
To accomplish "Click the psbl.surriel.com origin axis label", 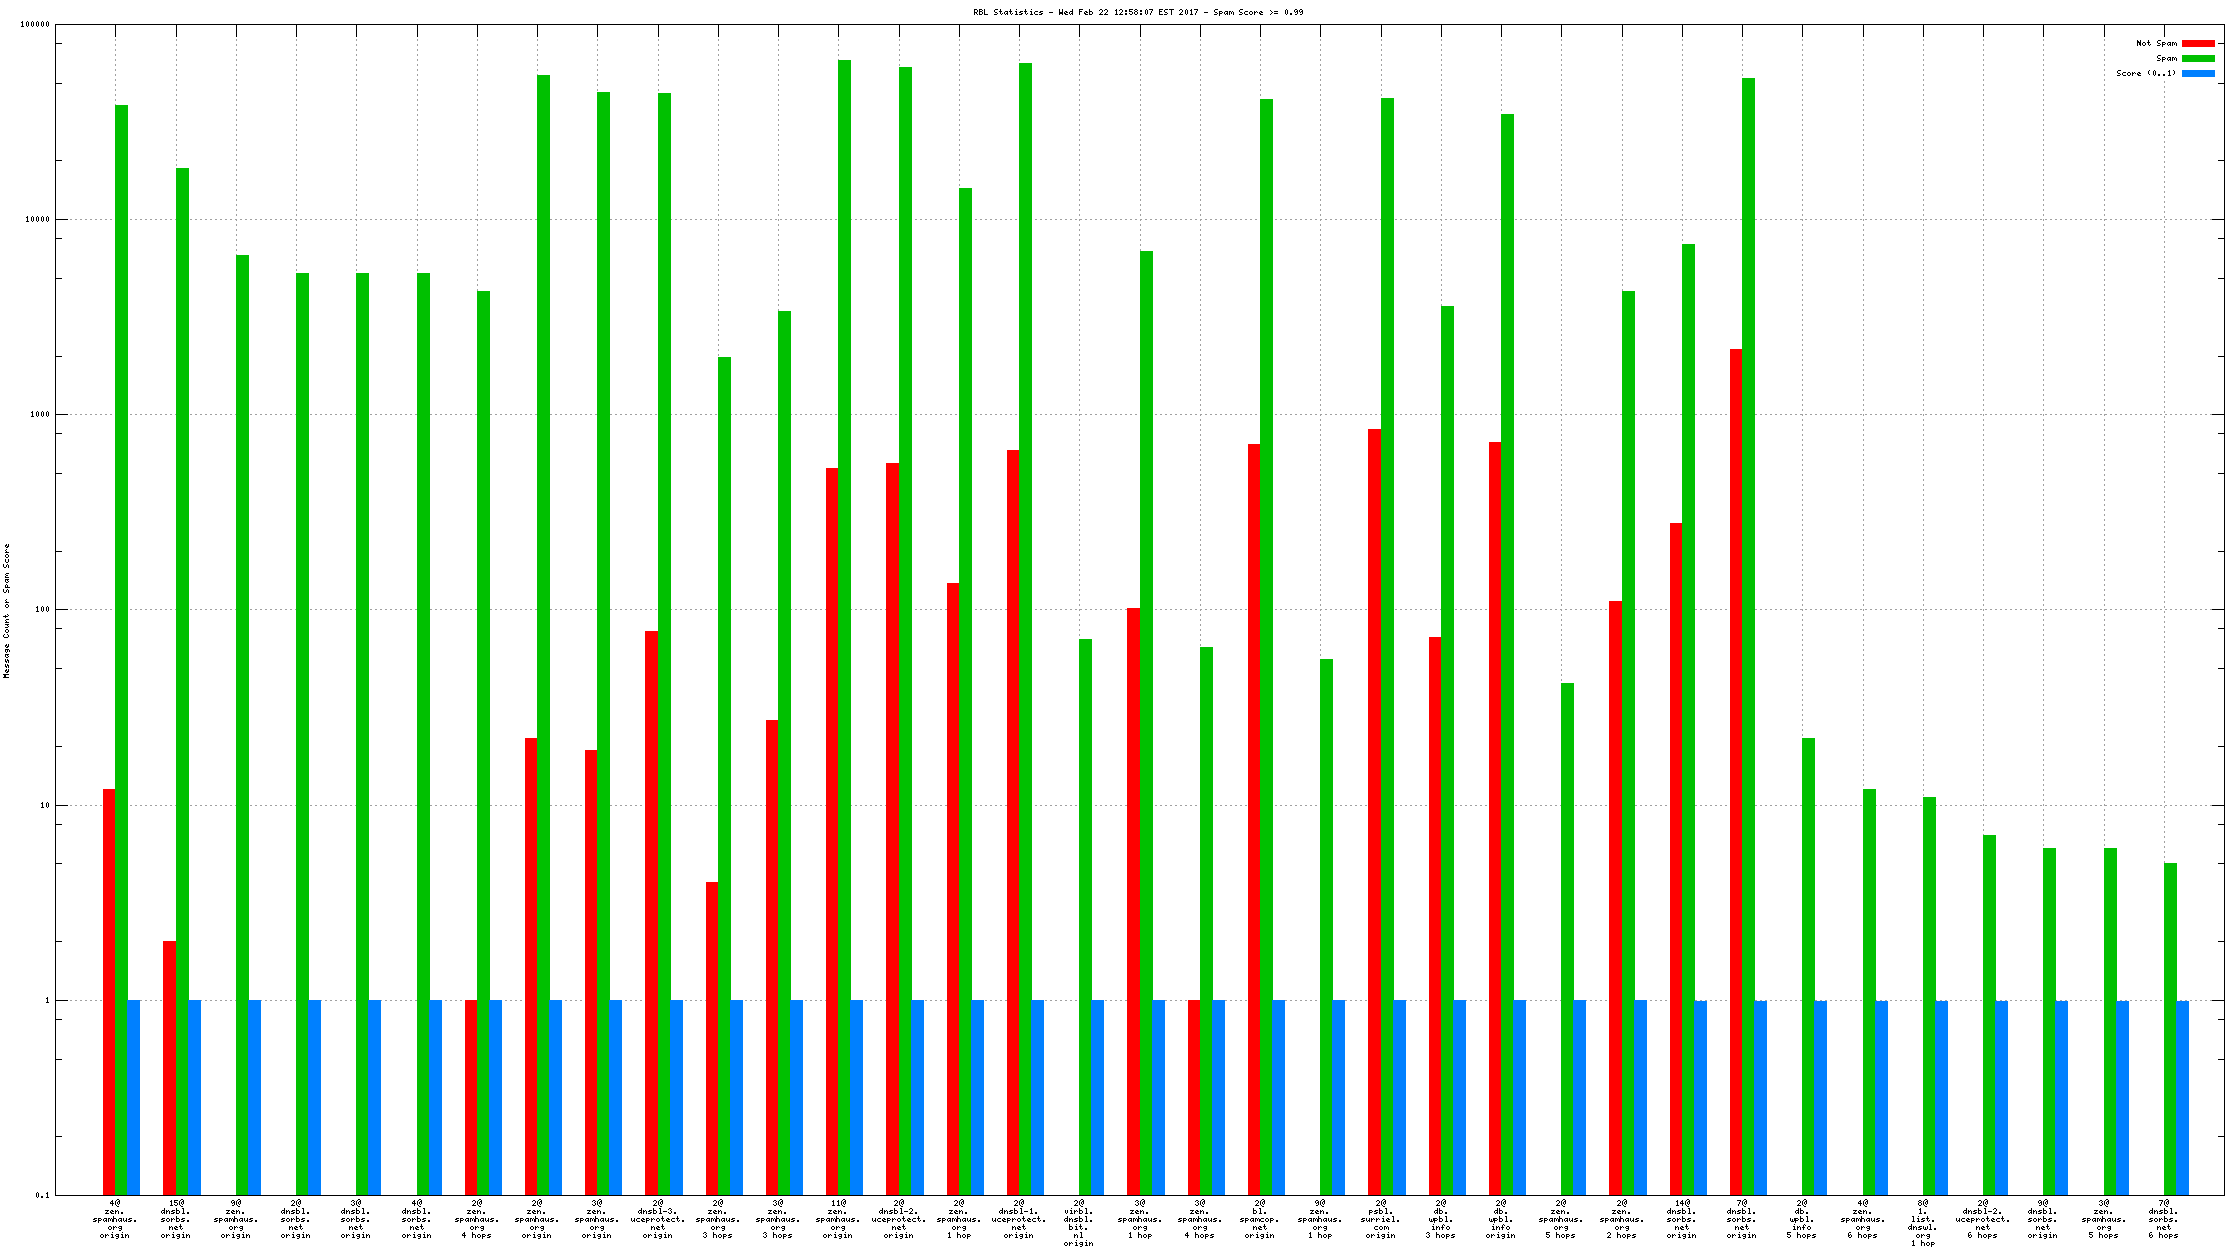I will point(1380,1219).
